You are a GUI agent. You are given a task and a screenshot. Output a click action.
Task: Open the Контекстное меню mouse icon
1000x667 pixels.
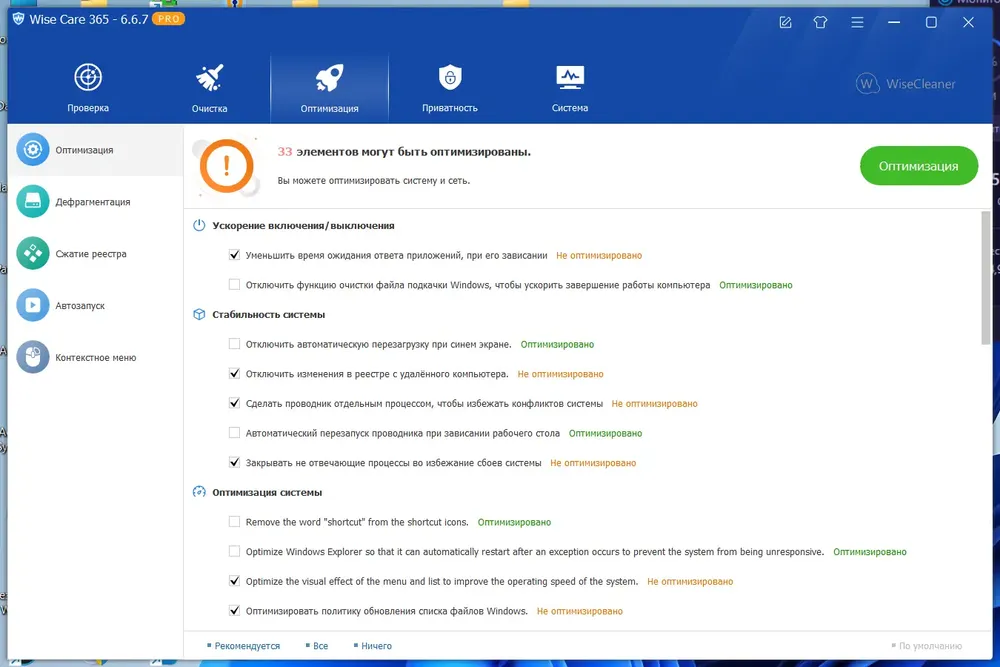pyautogui.click(x=33, y=358)
